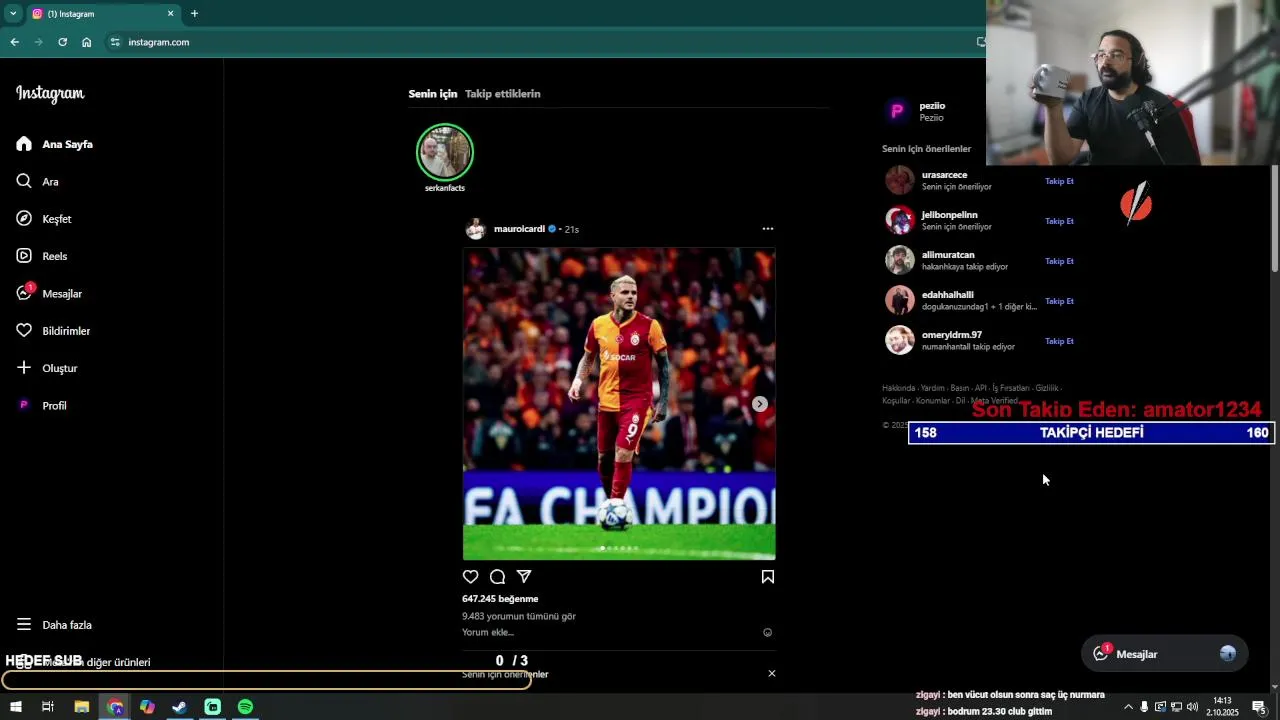Follow omeryldrm.97 with Takip Et
The height and width of the screenshot is (720, 1280).
point(1059,341)
